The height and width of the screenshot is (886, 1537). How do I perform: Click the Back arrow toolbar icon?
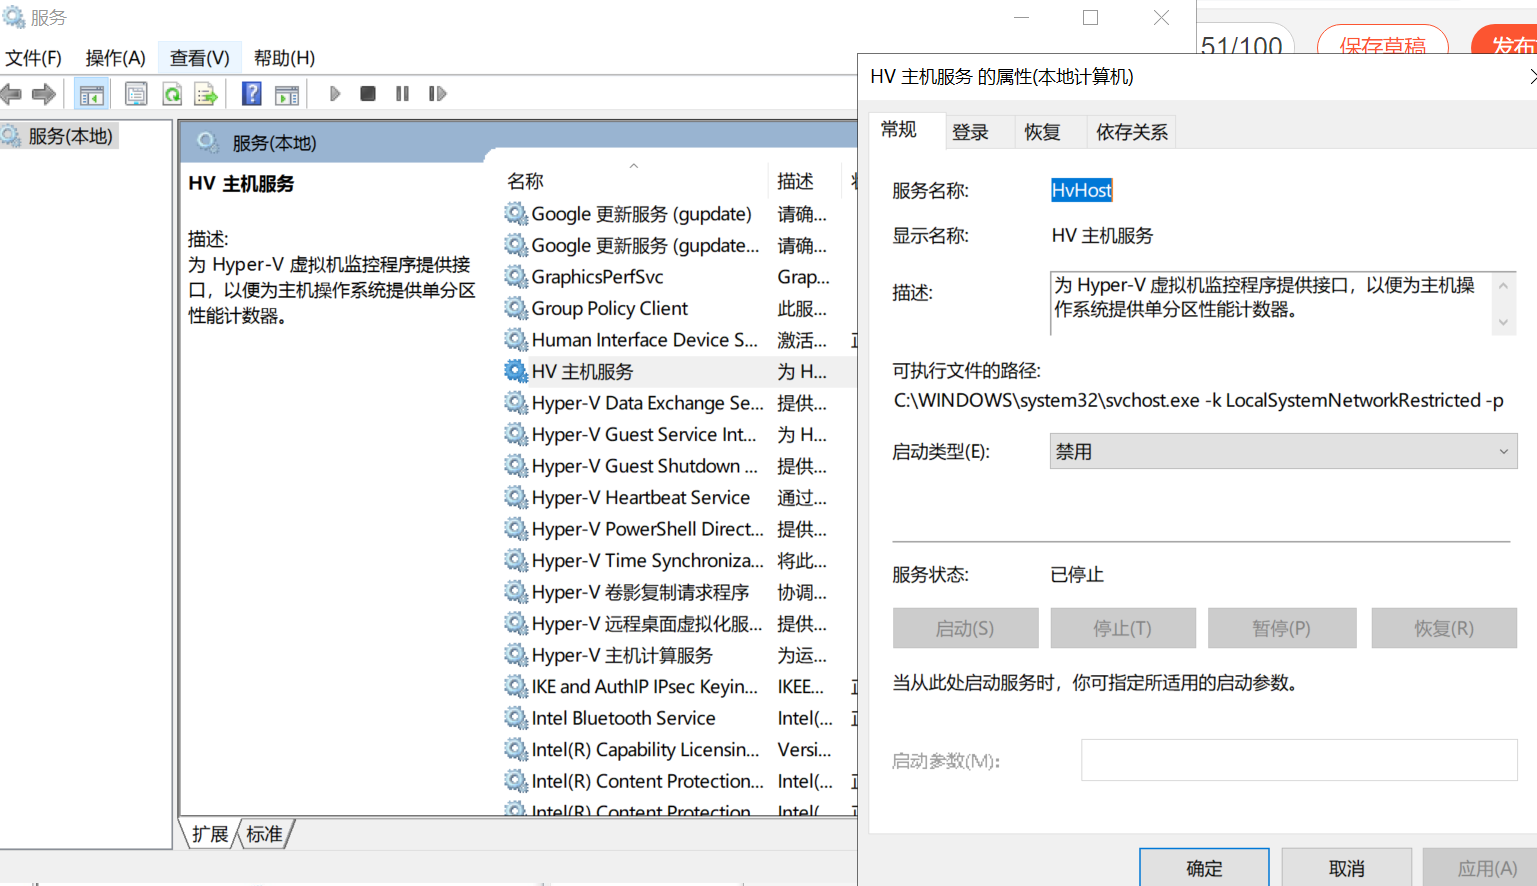pyautogui.click(x=11, y=94)
